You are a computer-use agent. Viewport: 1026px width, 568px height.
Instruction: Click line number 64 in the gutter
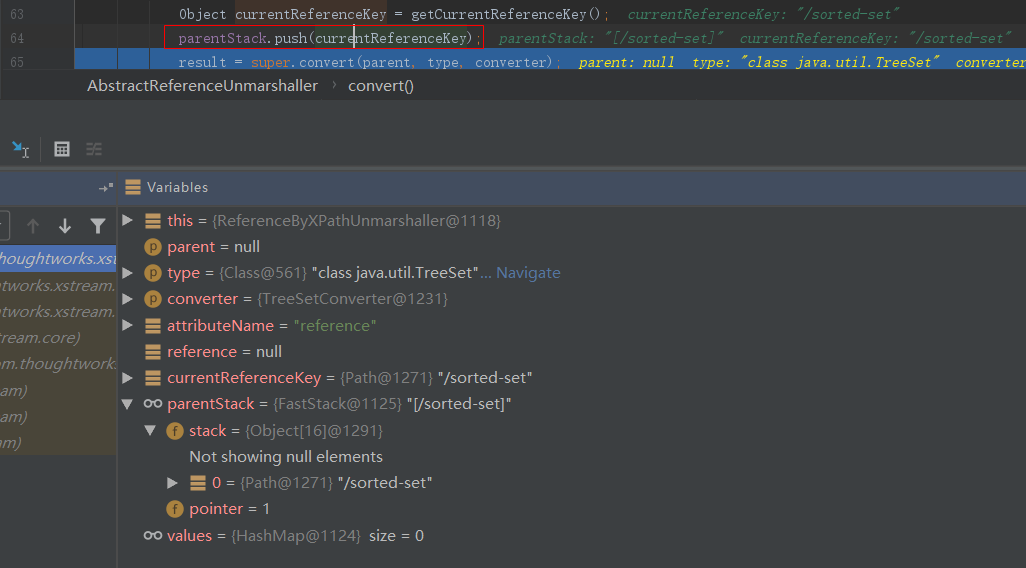click(x=17, y=38)
